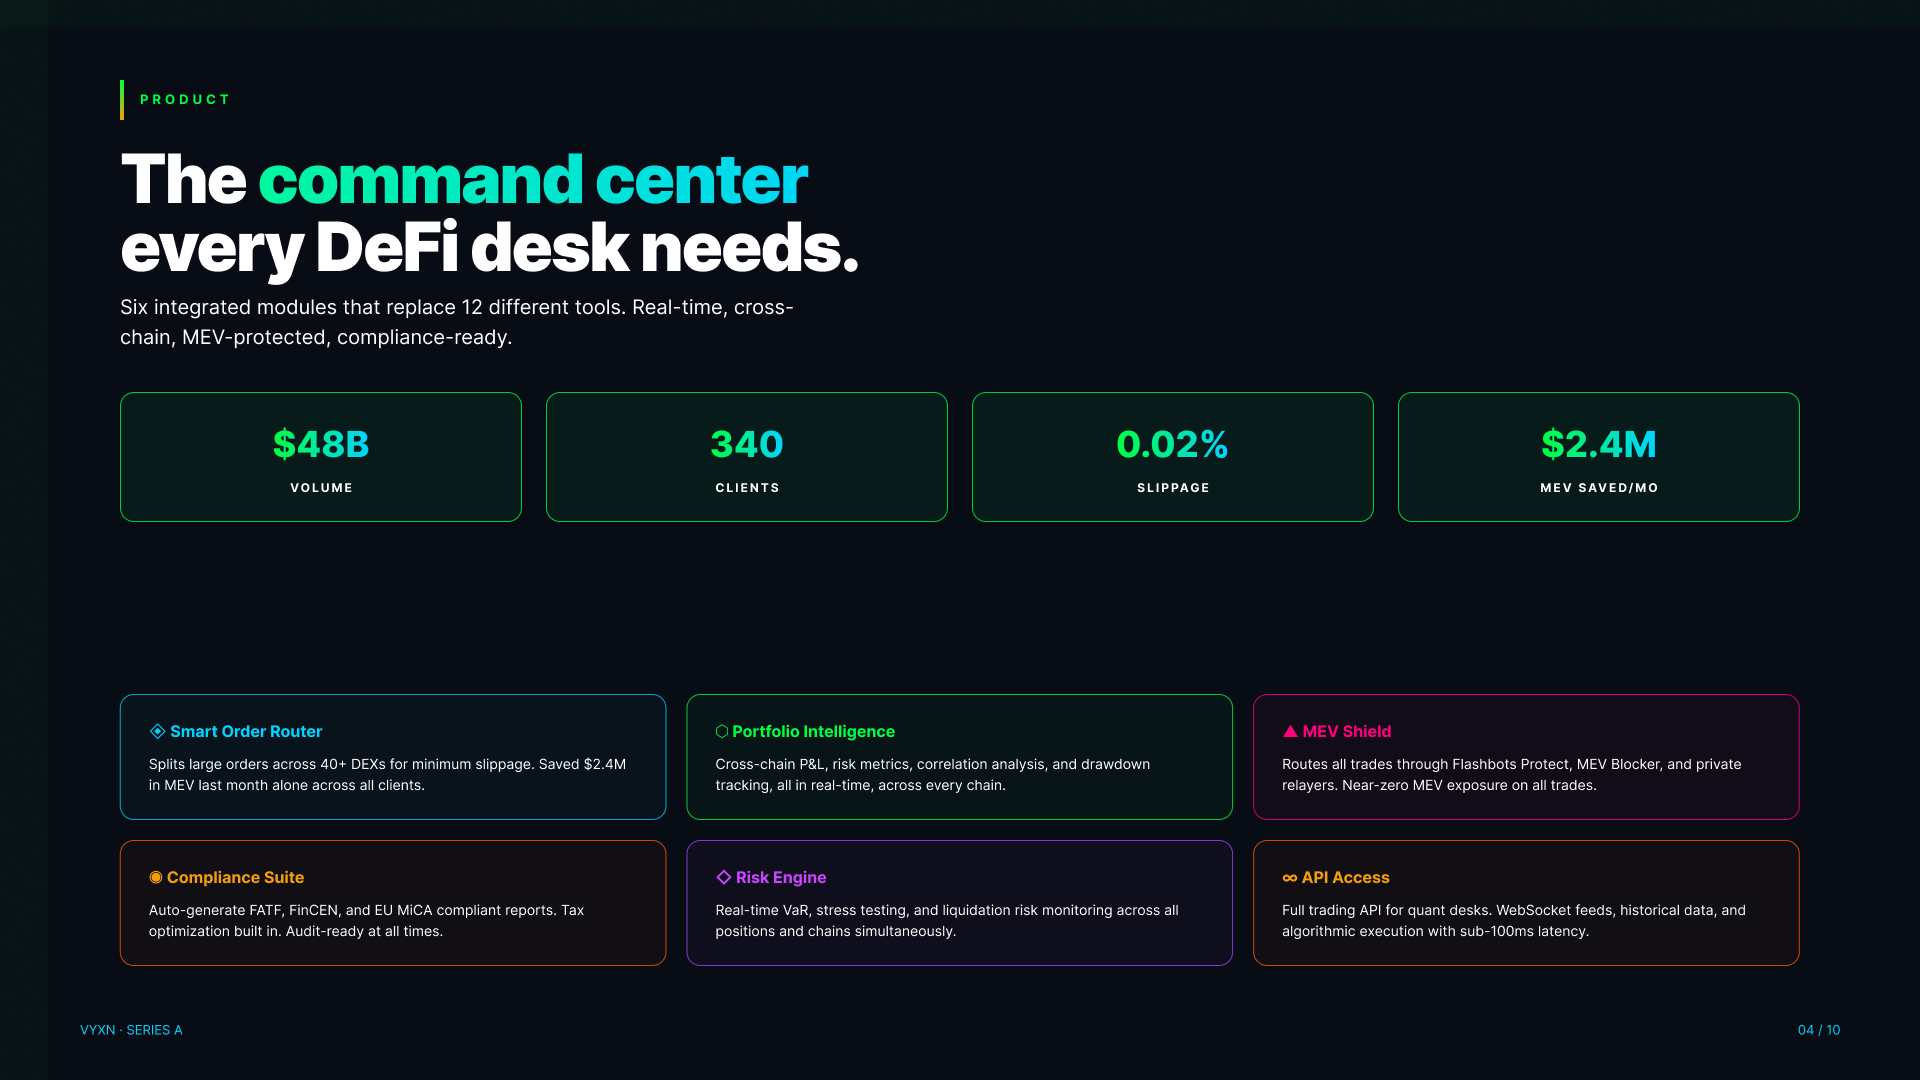Click the Smart Order Router diamond icon

(157, 731)
